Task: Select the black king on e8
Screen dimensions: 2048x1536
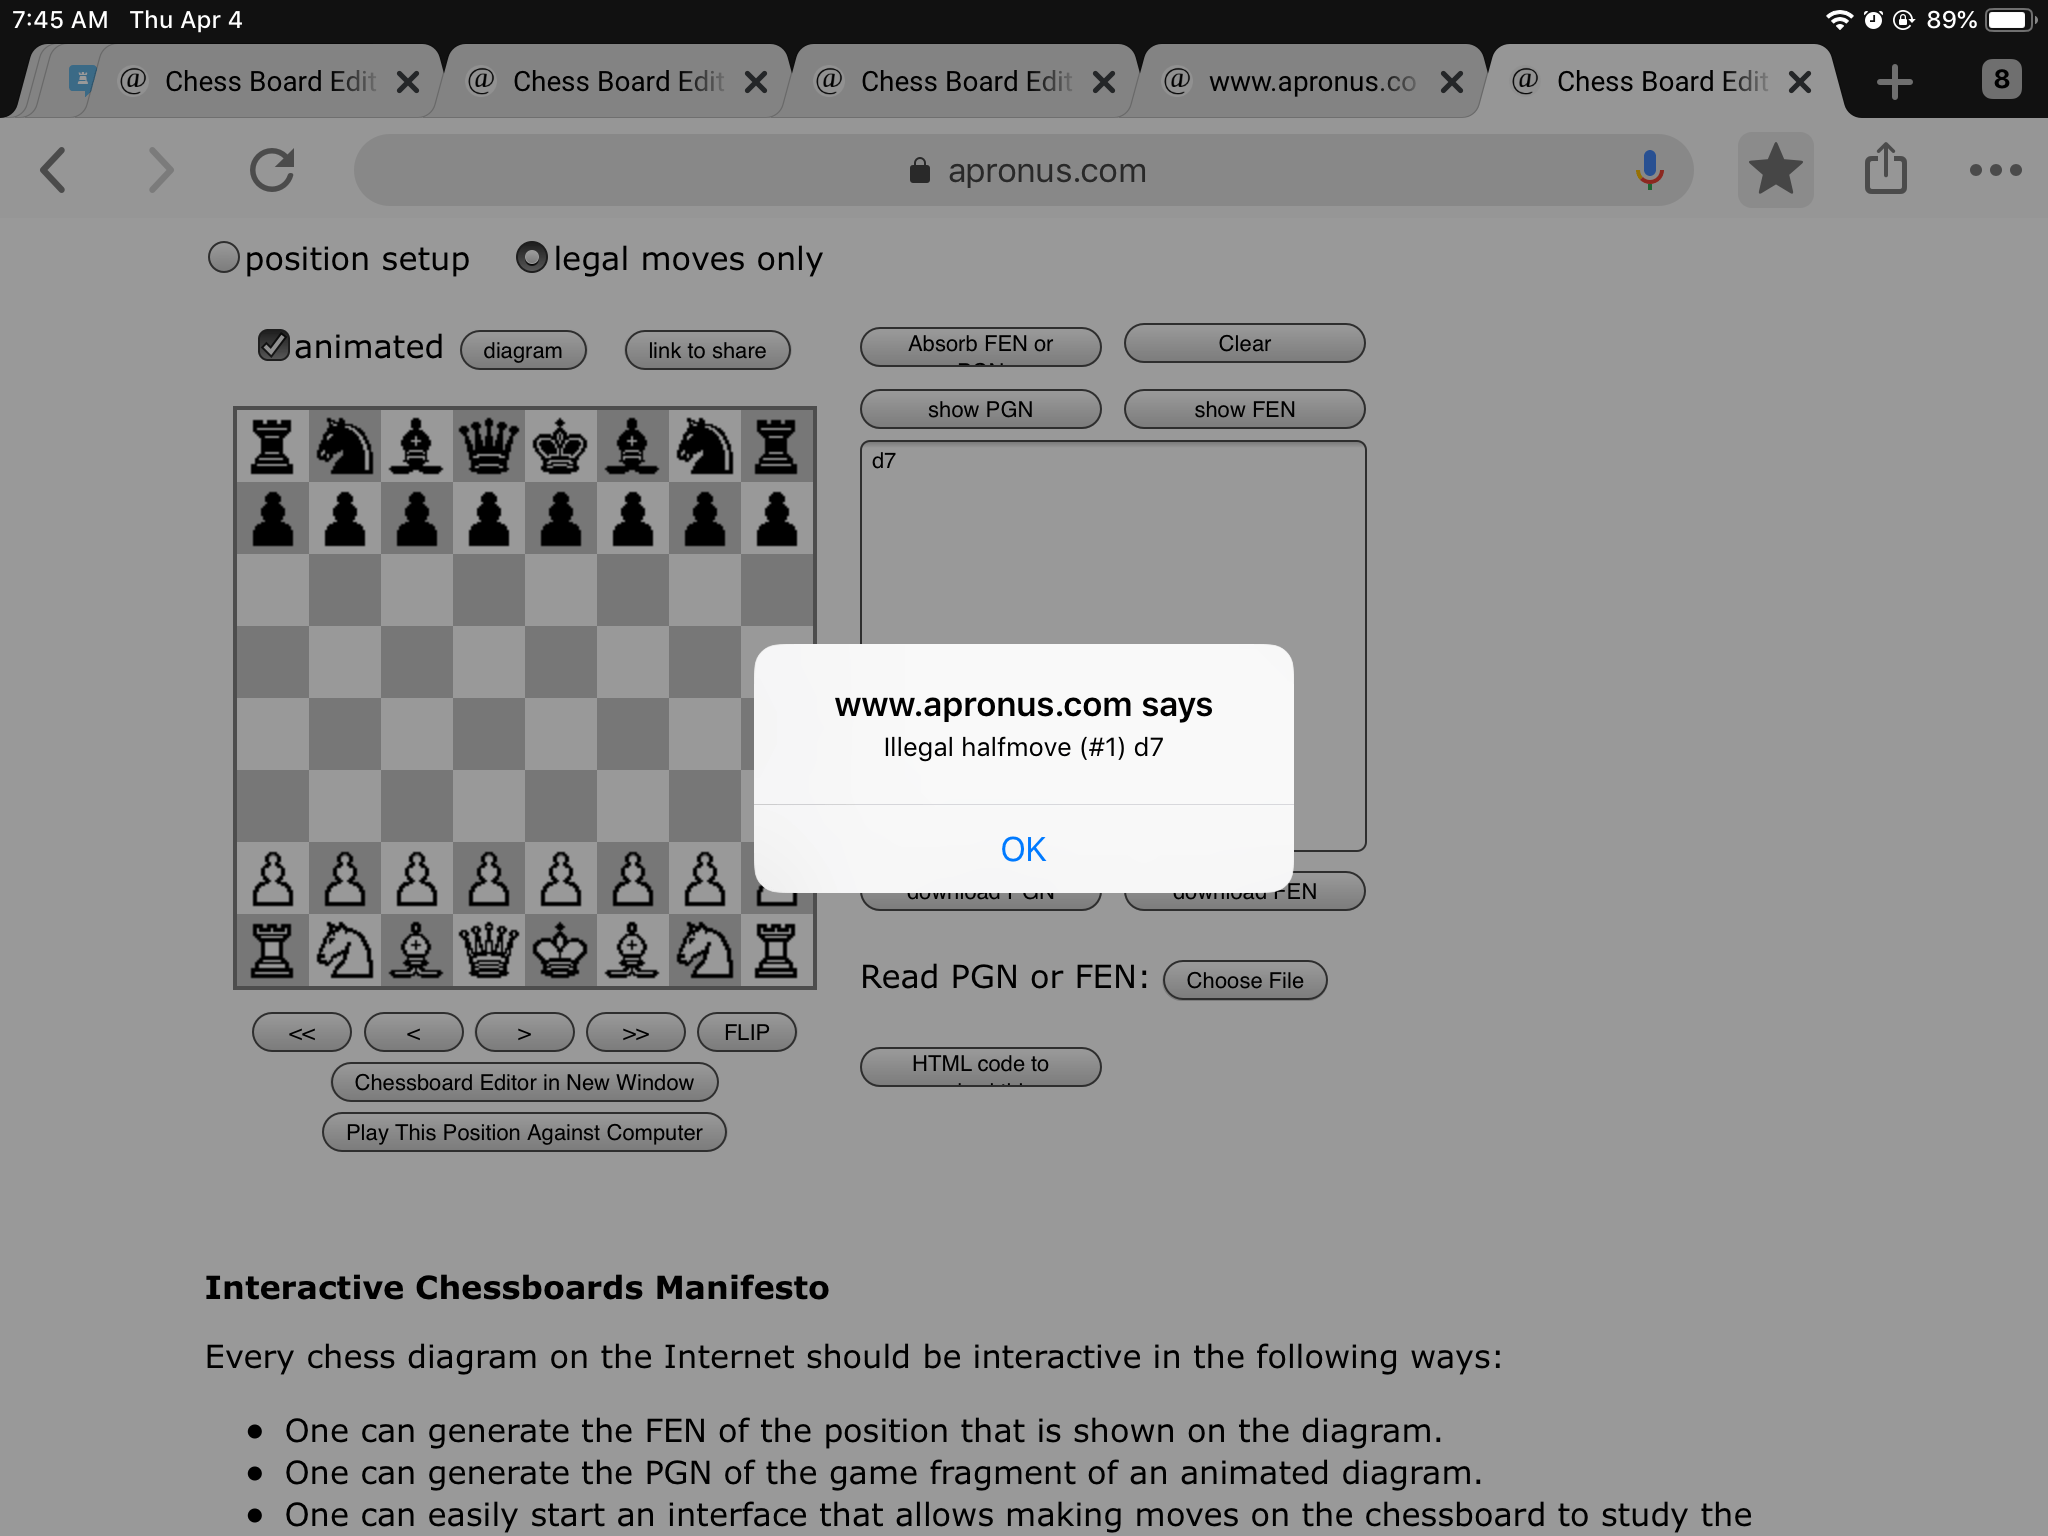Action: click(x=561, y=446)
